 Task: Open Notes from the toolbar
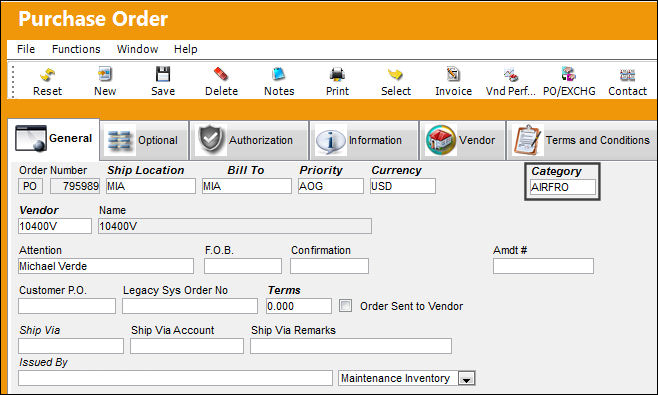click(279, 74)
